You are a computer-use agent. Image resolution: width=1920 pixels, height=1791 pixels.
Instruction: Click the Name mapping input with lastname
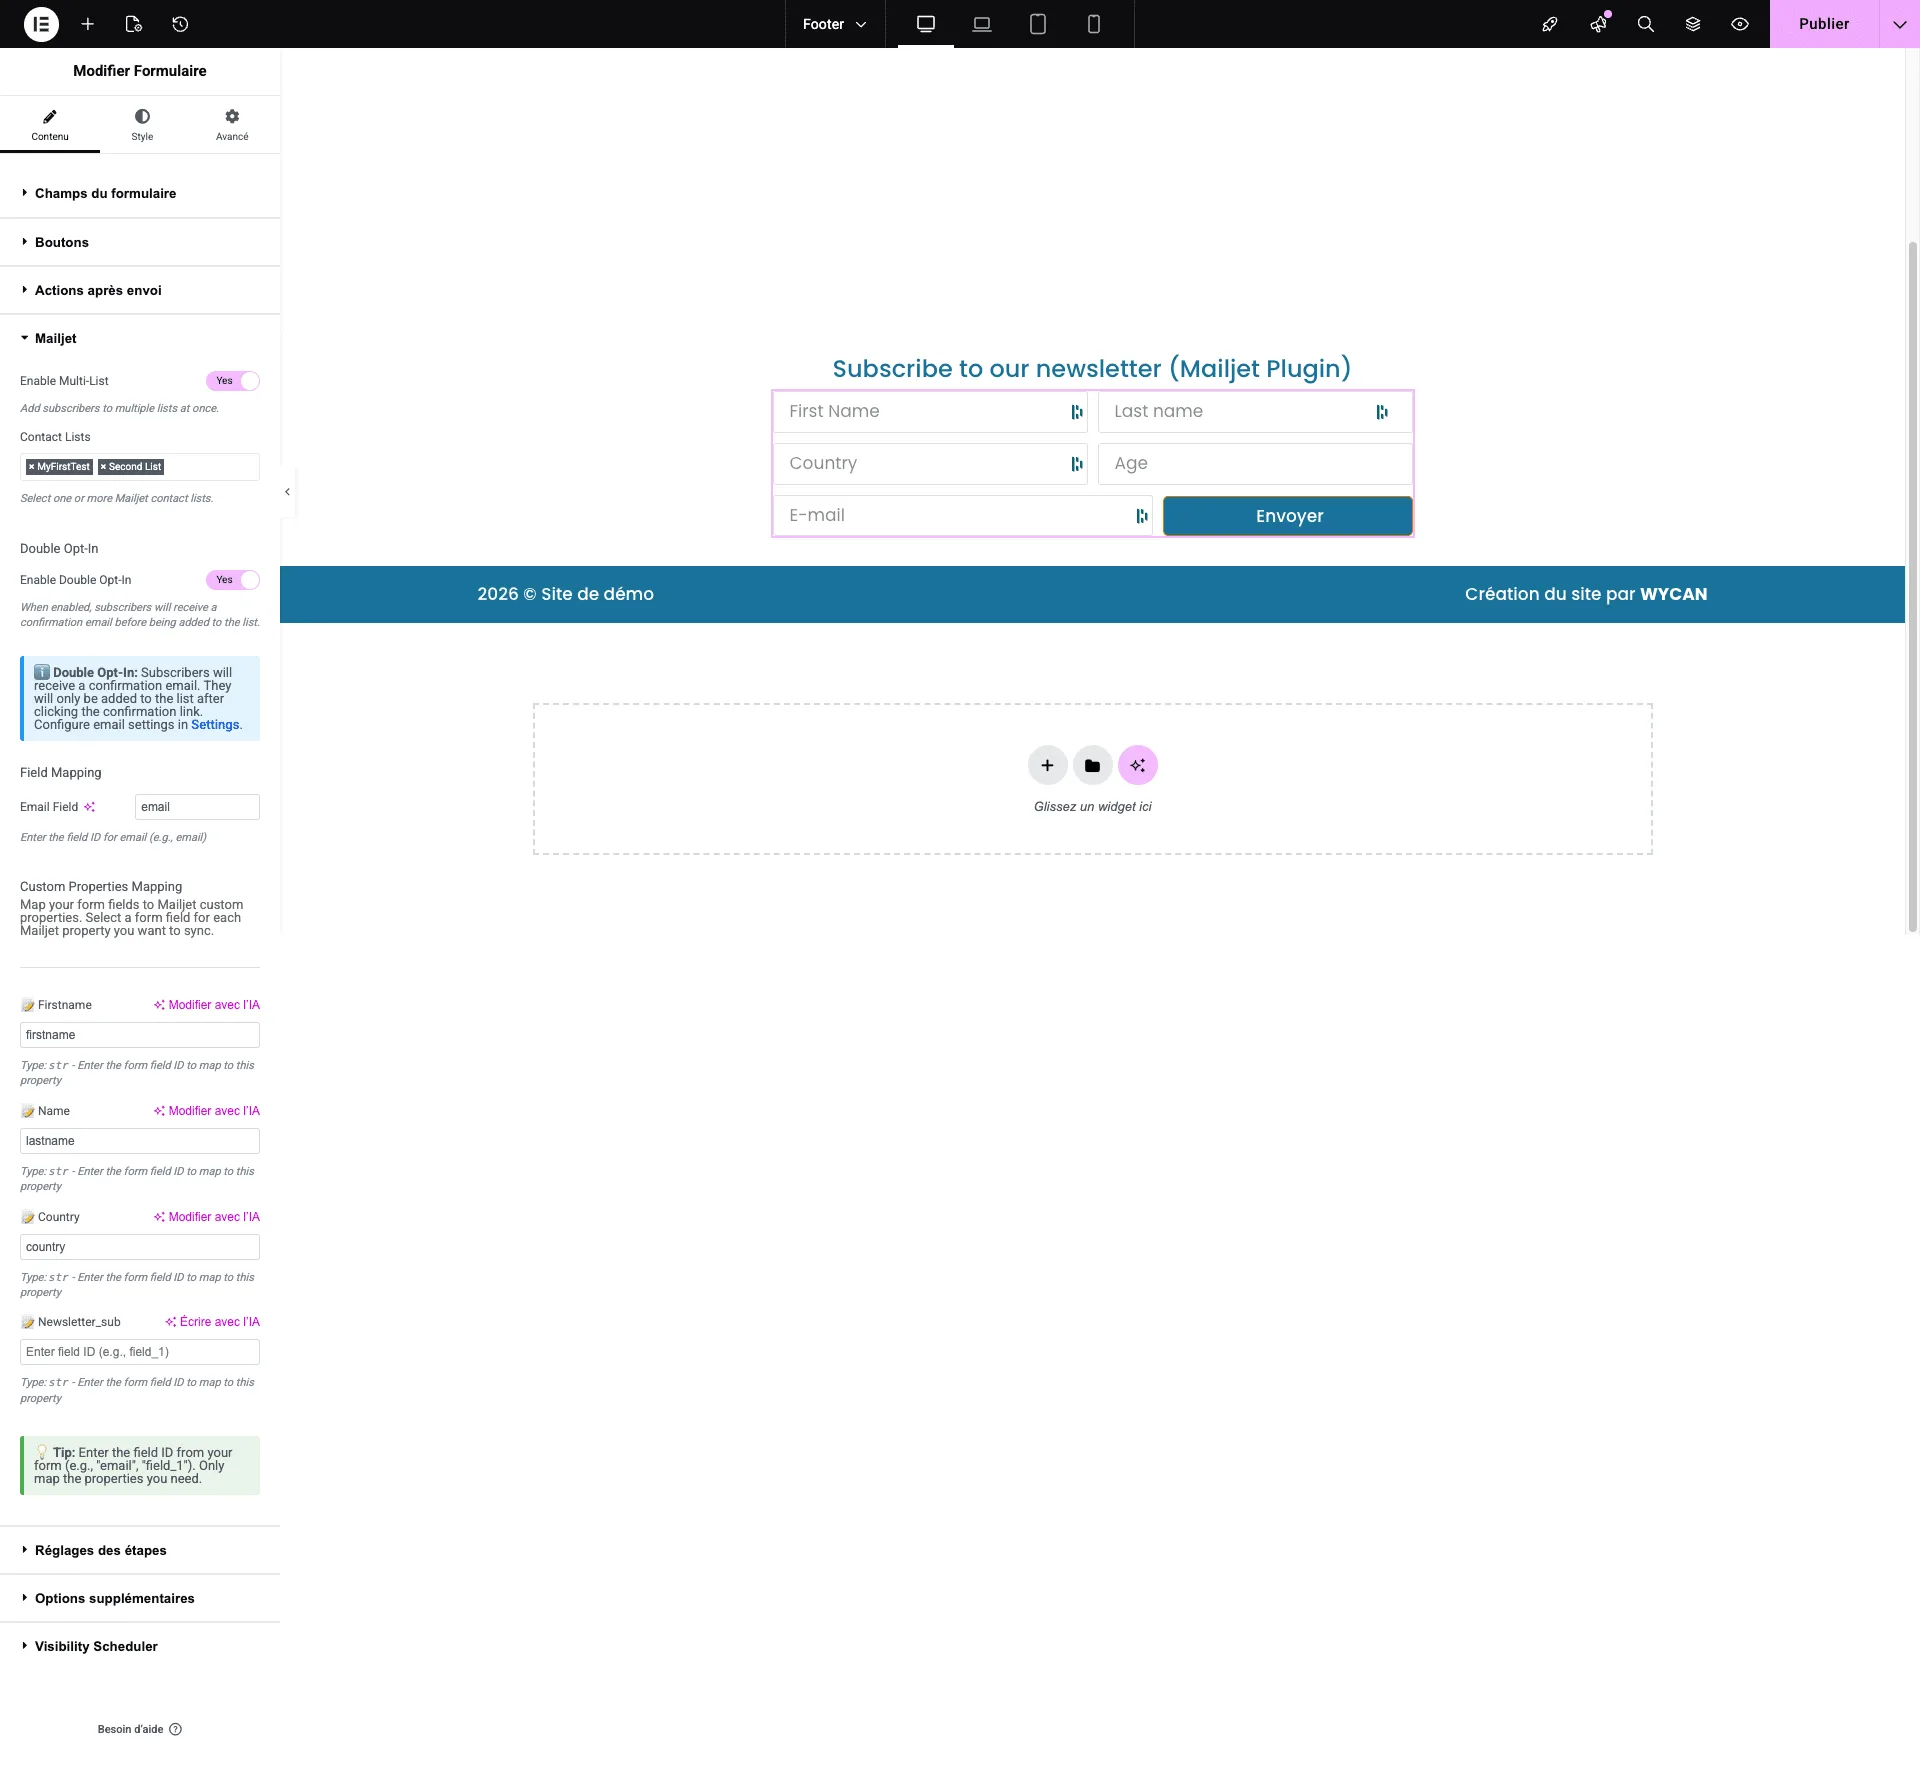(x=140, y=1141)
